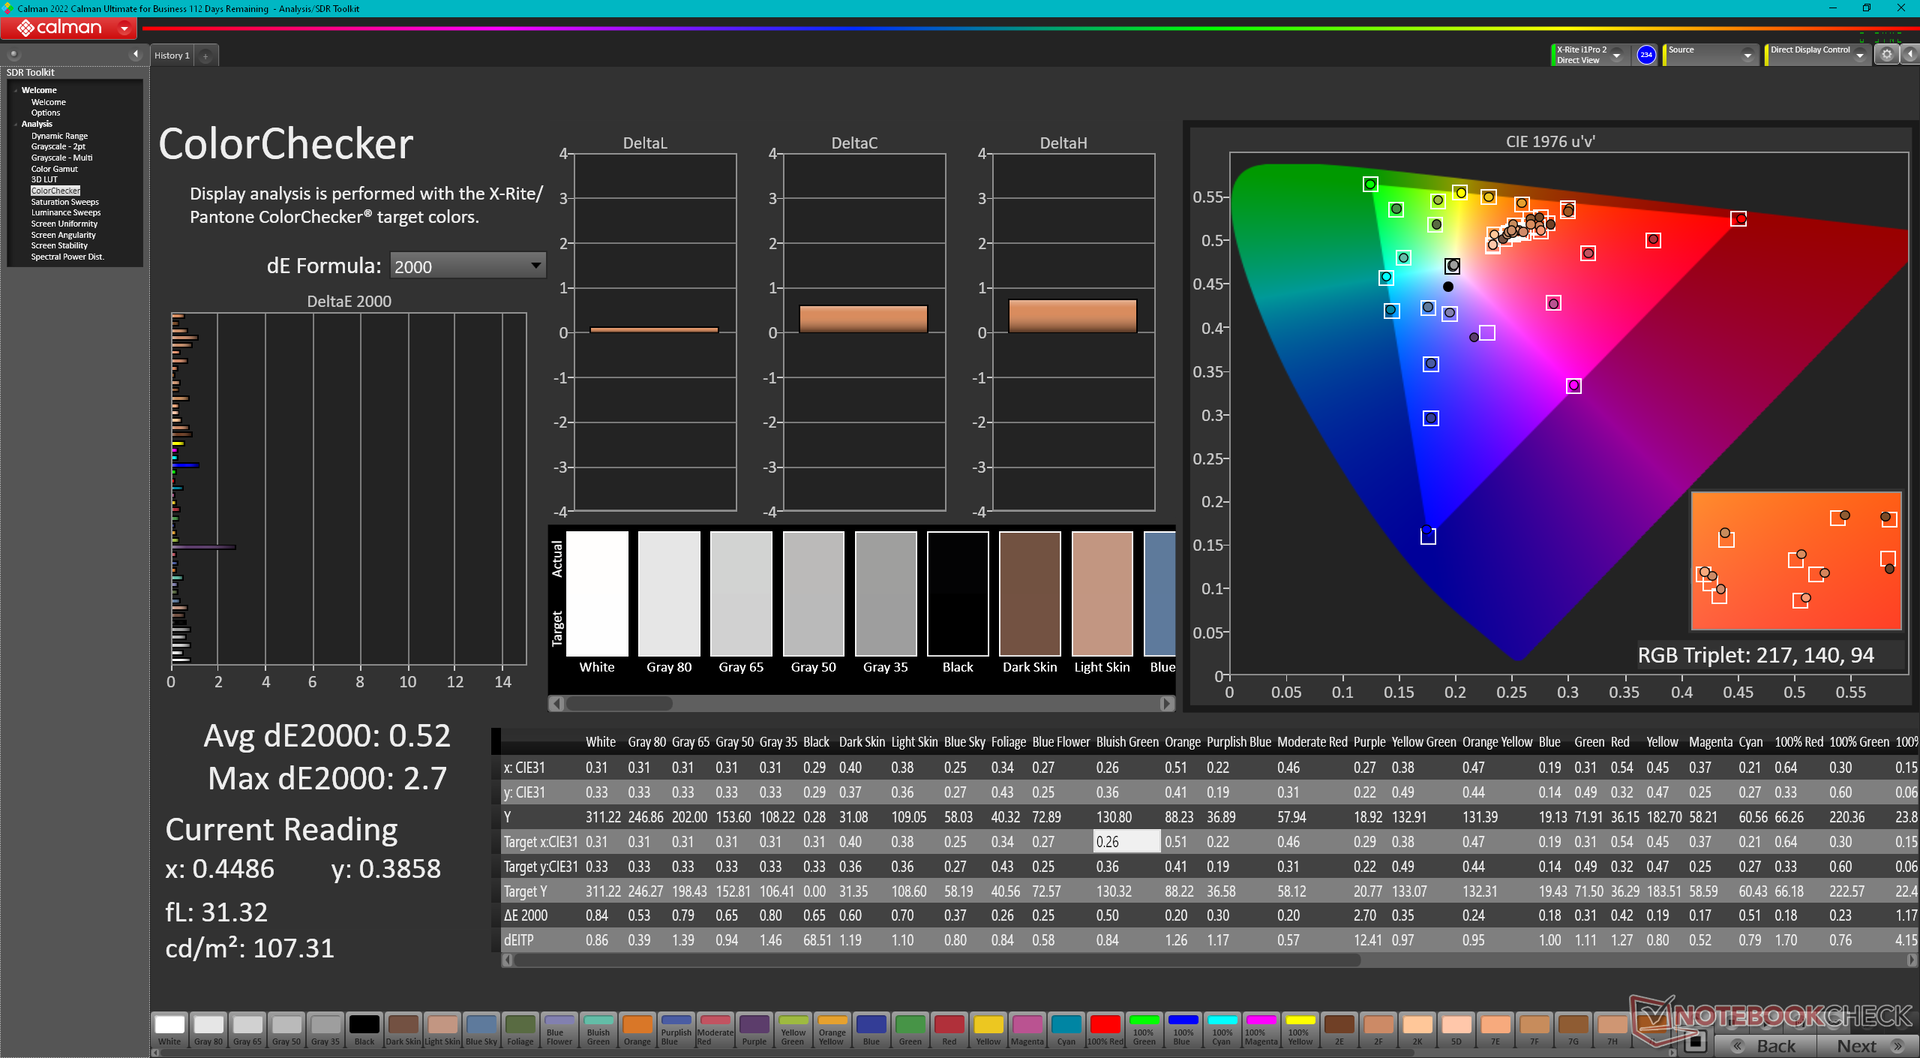Collapse the left SDR Toolkit panel arrow
Image resolution: width=1920 pixels, height=1058 pixels.
(x=135, y=54)
